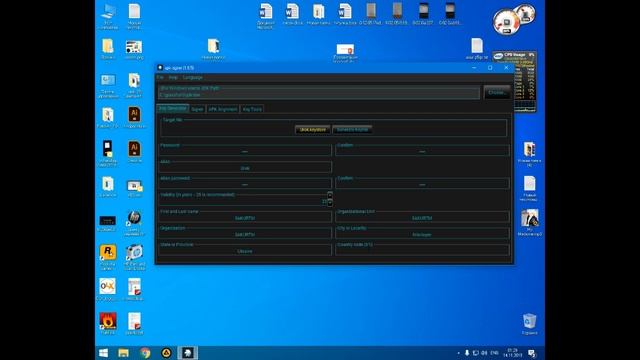Focus the Confirm field beside Alias password
Viewport: 640px width, 360px height.
pyautogui.click(x=422, y=184)
